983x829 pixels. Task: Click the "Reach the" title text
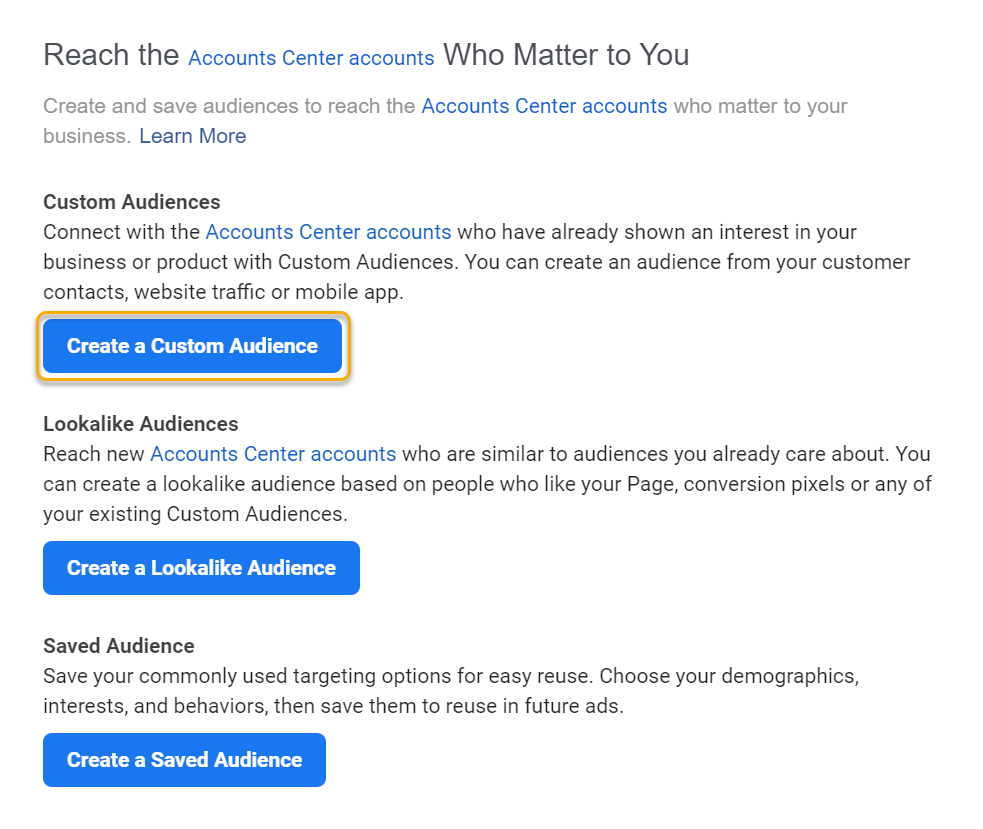[111, 55]
